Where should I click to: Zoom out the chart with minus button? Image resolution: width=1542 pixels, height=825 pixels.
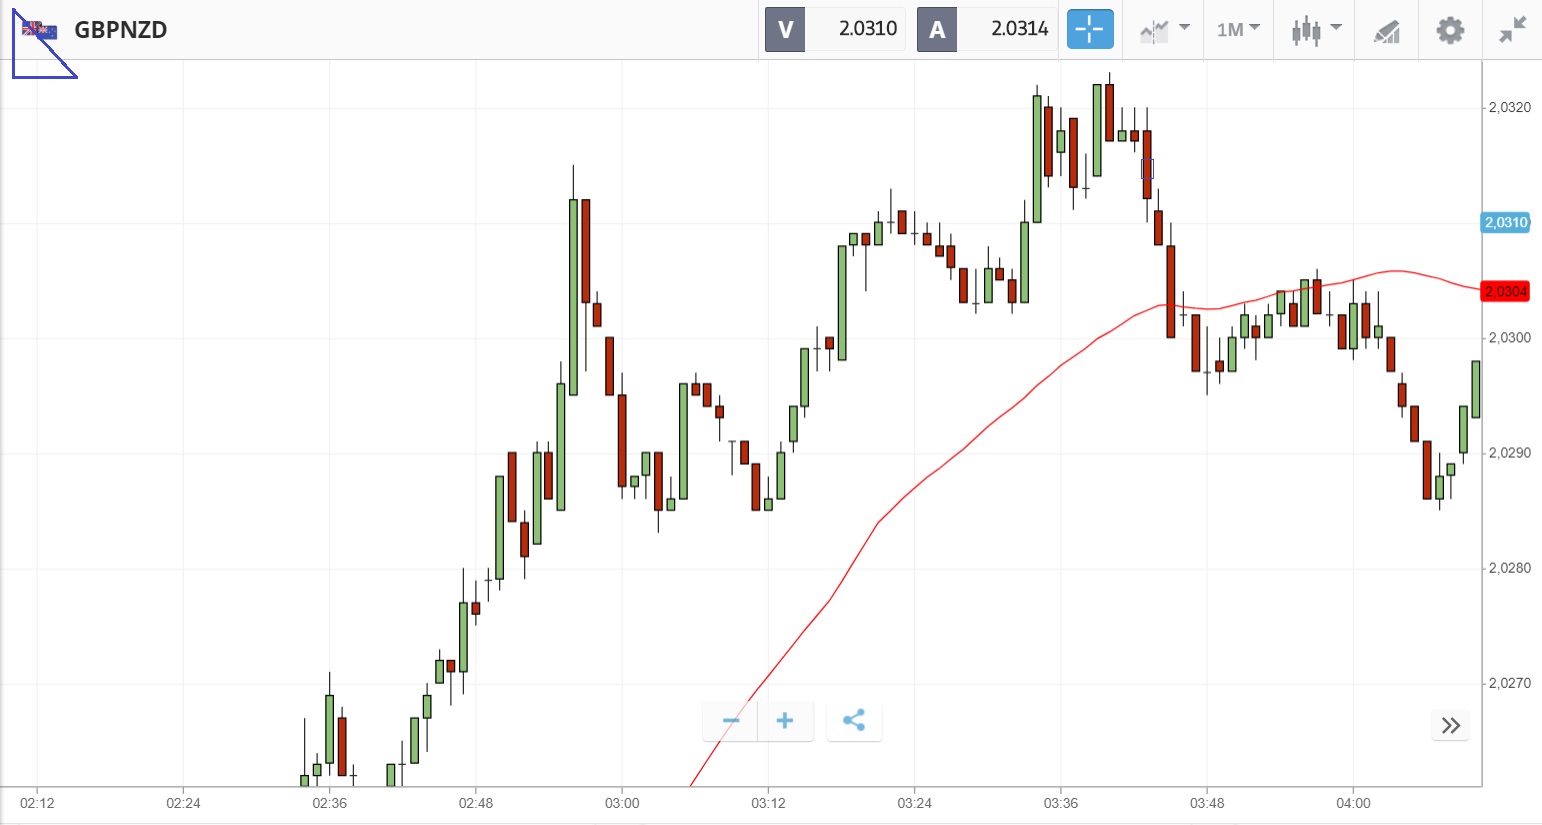731,720
